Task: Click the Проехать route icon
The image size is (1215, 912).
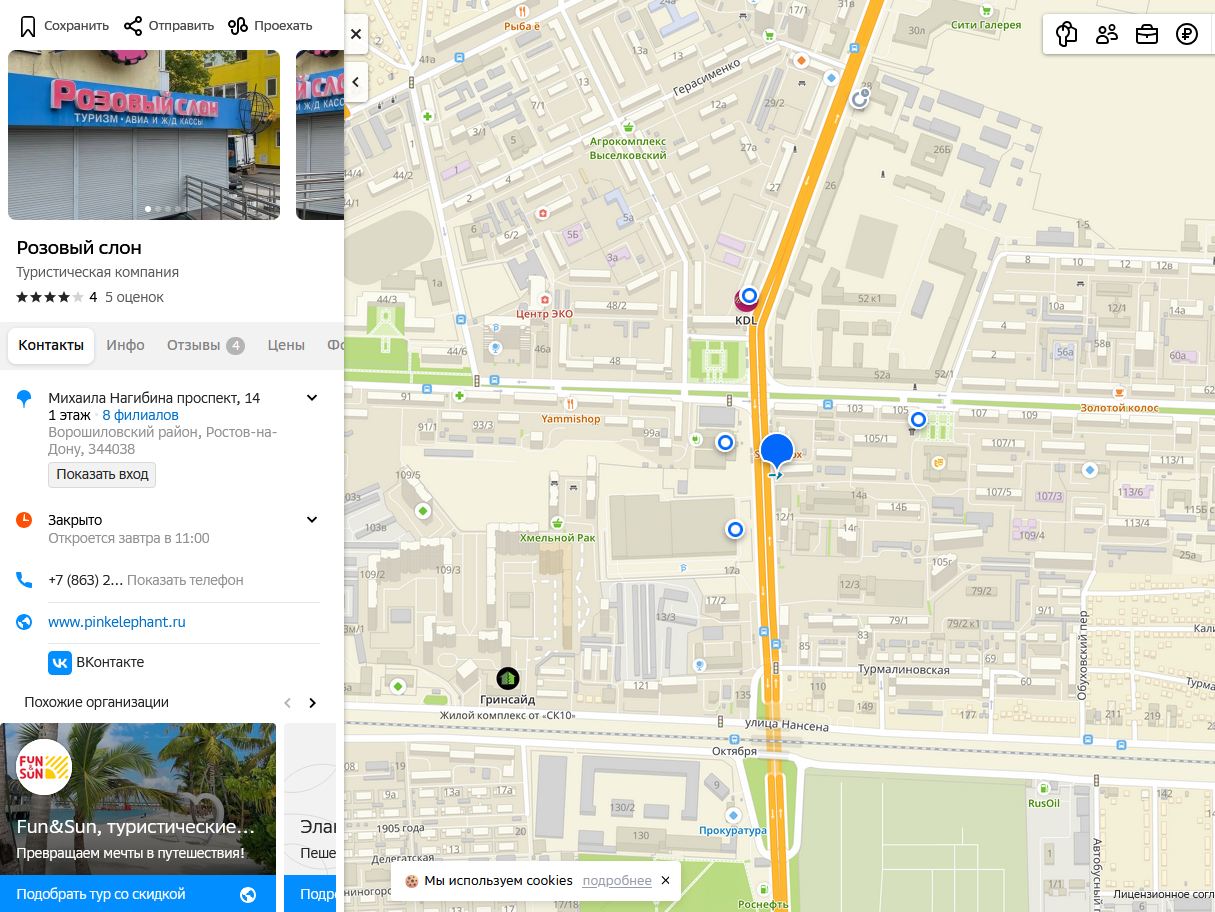Action: pos(238,26)
